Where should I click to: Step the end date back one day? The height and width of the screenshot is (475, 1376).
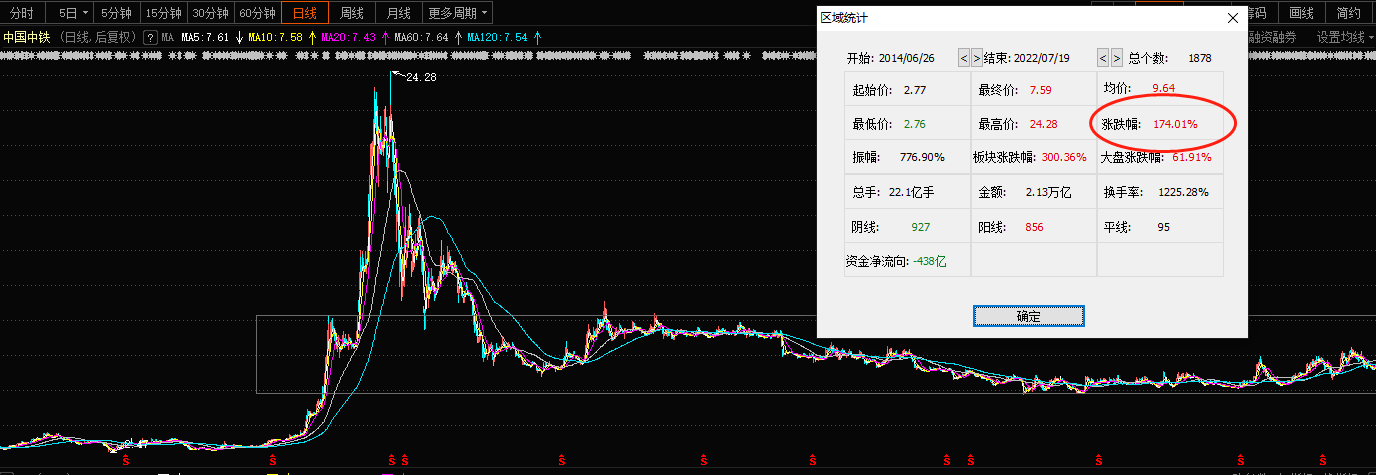click(x=1103, y=58)
